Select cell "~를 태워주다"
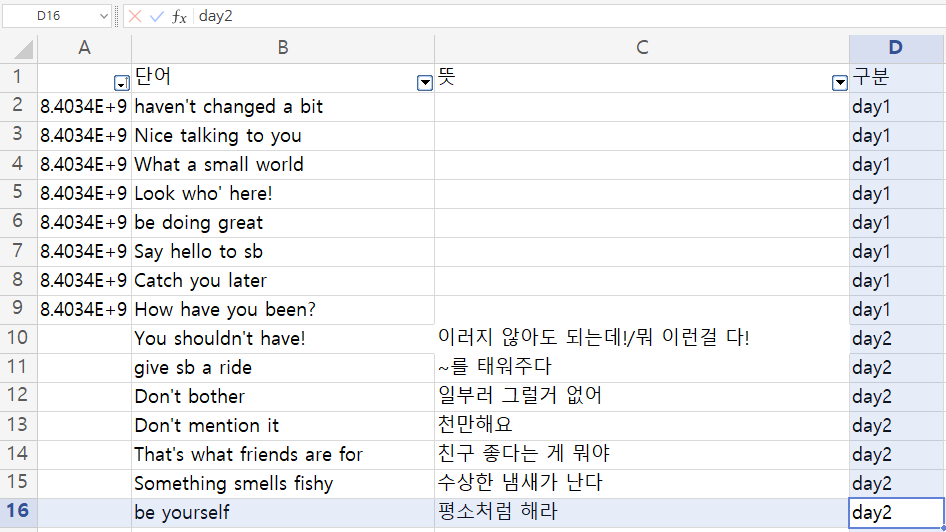Viewport: 946px width, 532px height. (642, 367)
